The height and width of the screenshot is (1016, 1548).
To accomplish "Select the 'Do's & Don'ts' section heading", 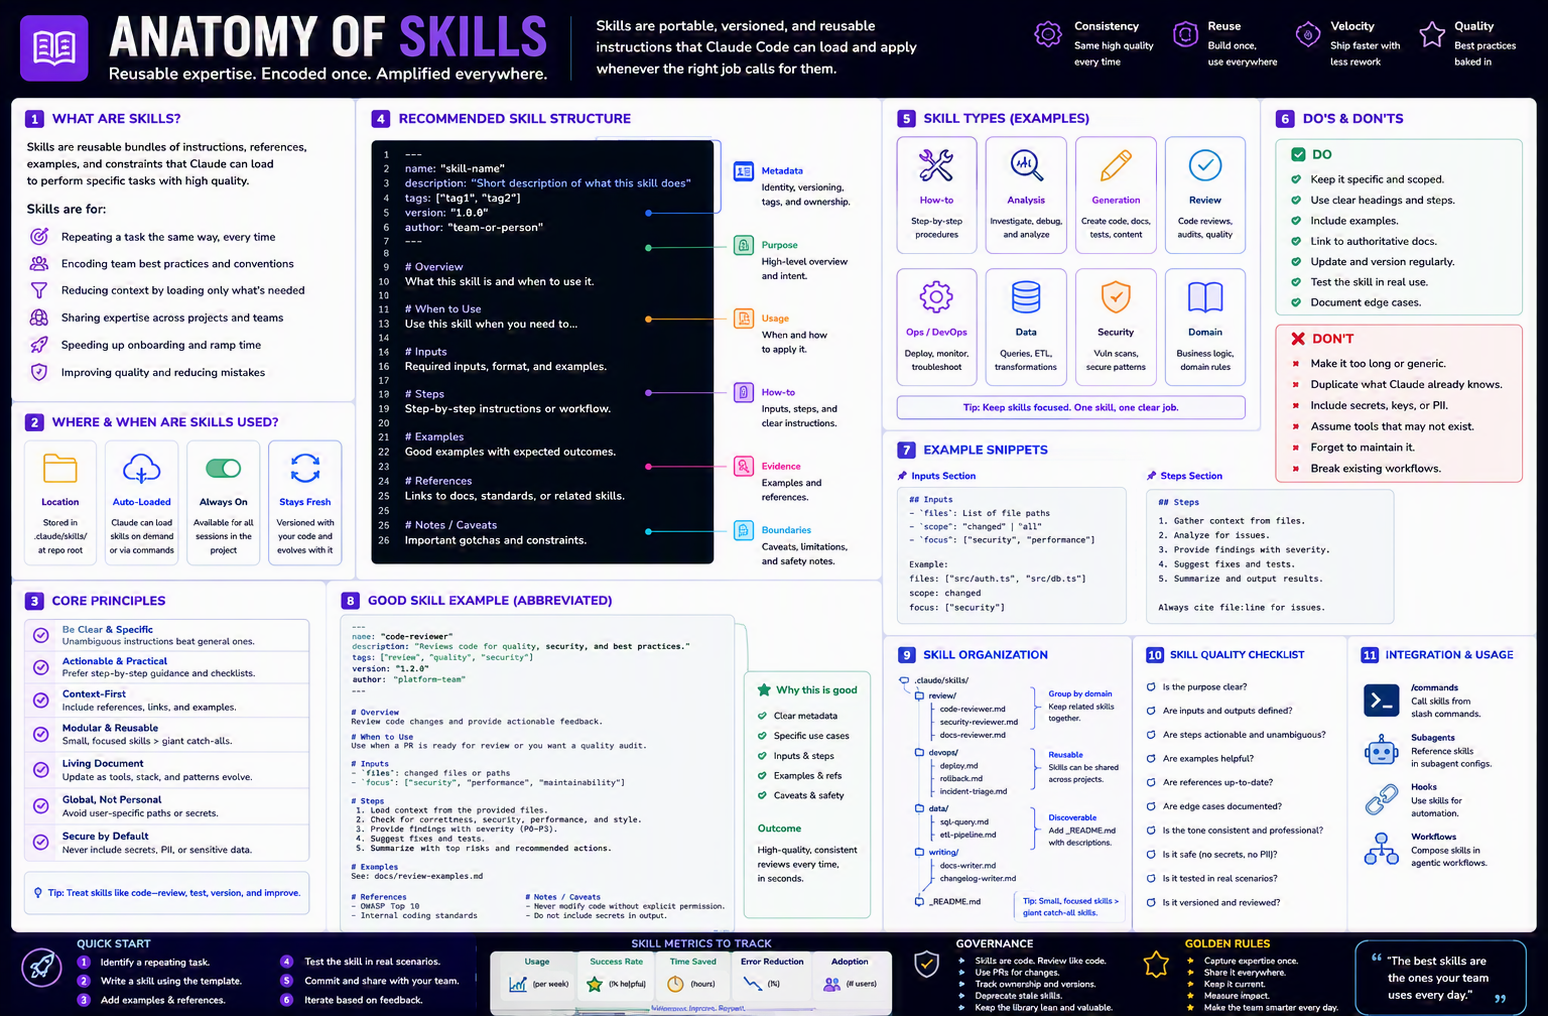I will (1352, 119).
